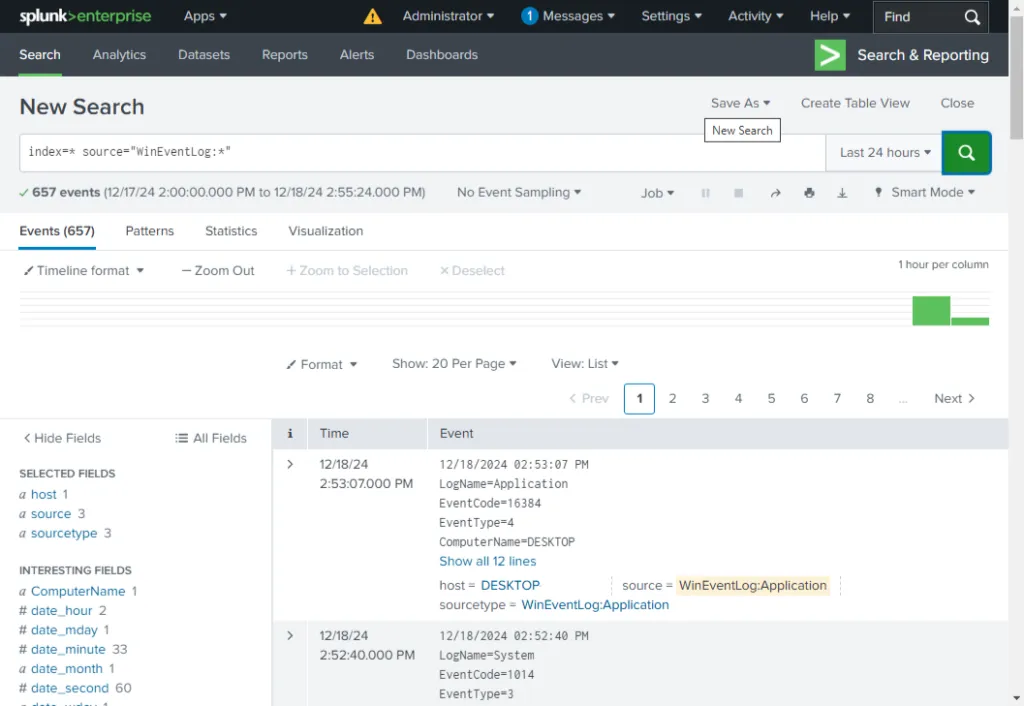
Task: Pause the search job
Action: click(705, 193)
